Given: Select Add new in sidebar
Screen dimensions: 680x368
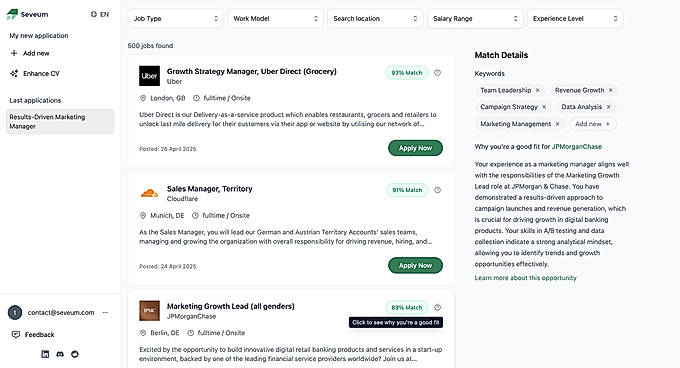Looking at the screenshot, I should pyautogui.click(x=36, y=53).
